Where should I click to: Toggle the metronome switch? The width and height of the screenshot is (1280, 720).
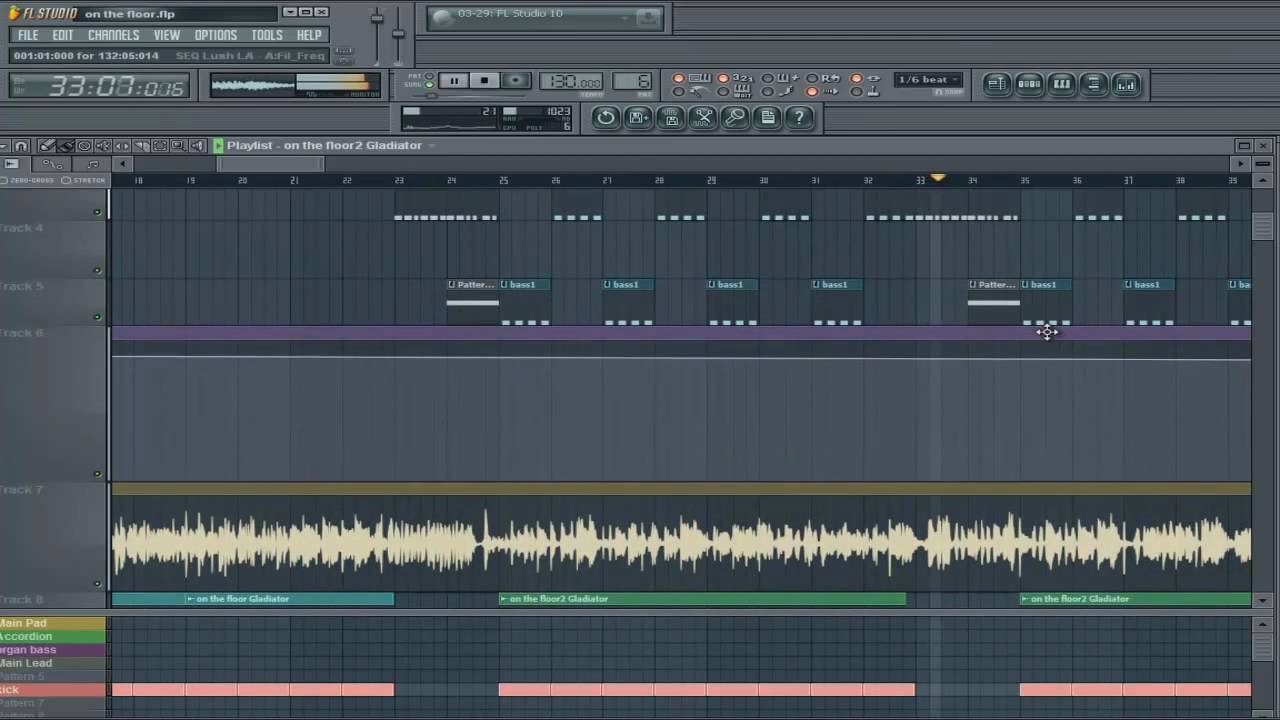click(678, 92)
